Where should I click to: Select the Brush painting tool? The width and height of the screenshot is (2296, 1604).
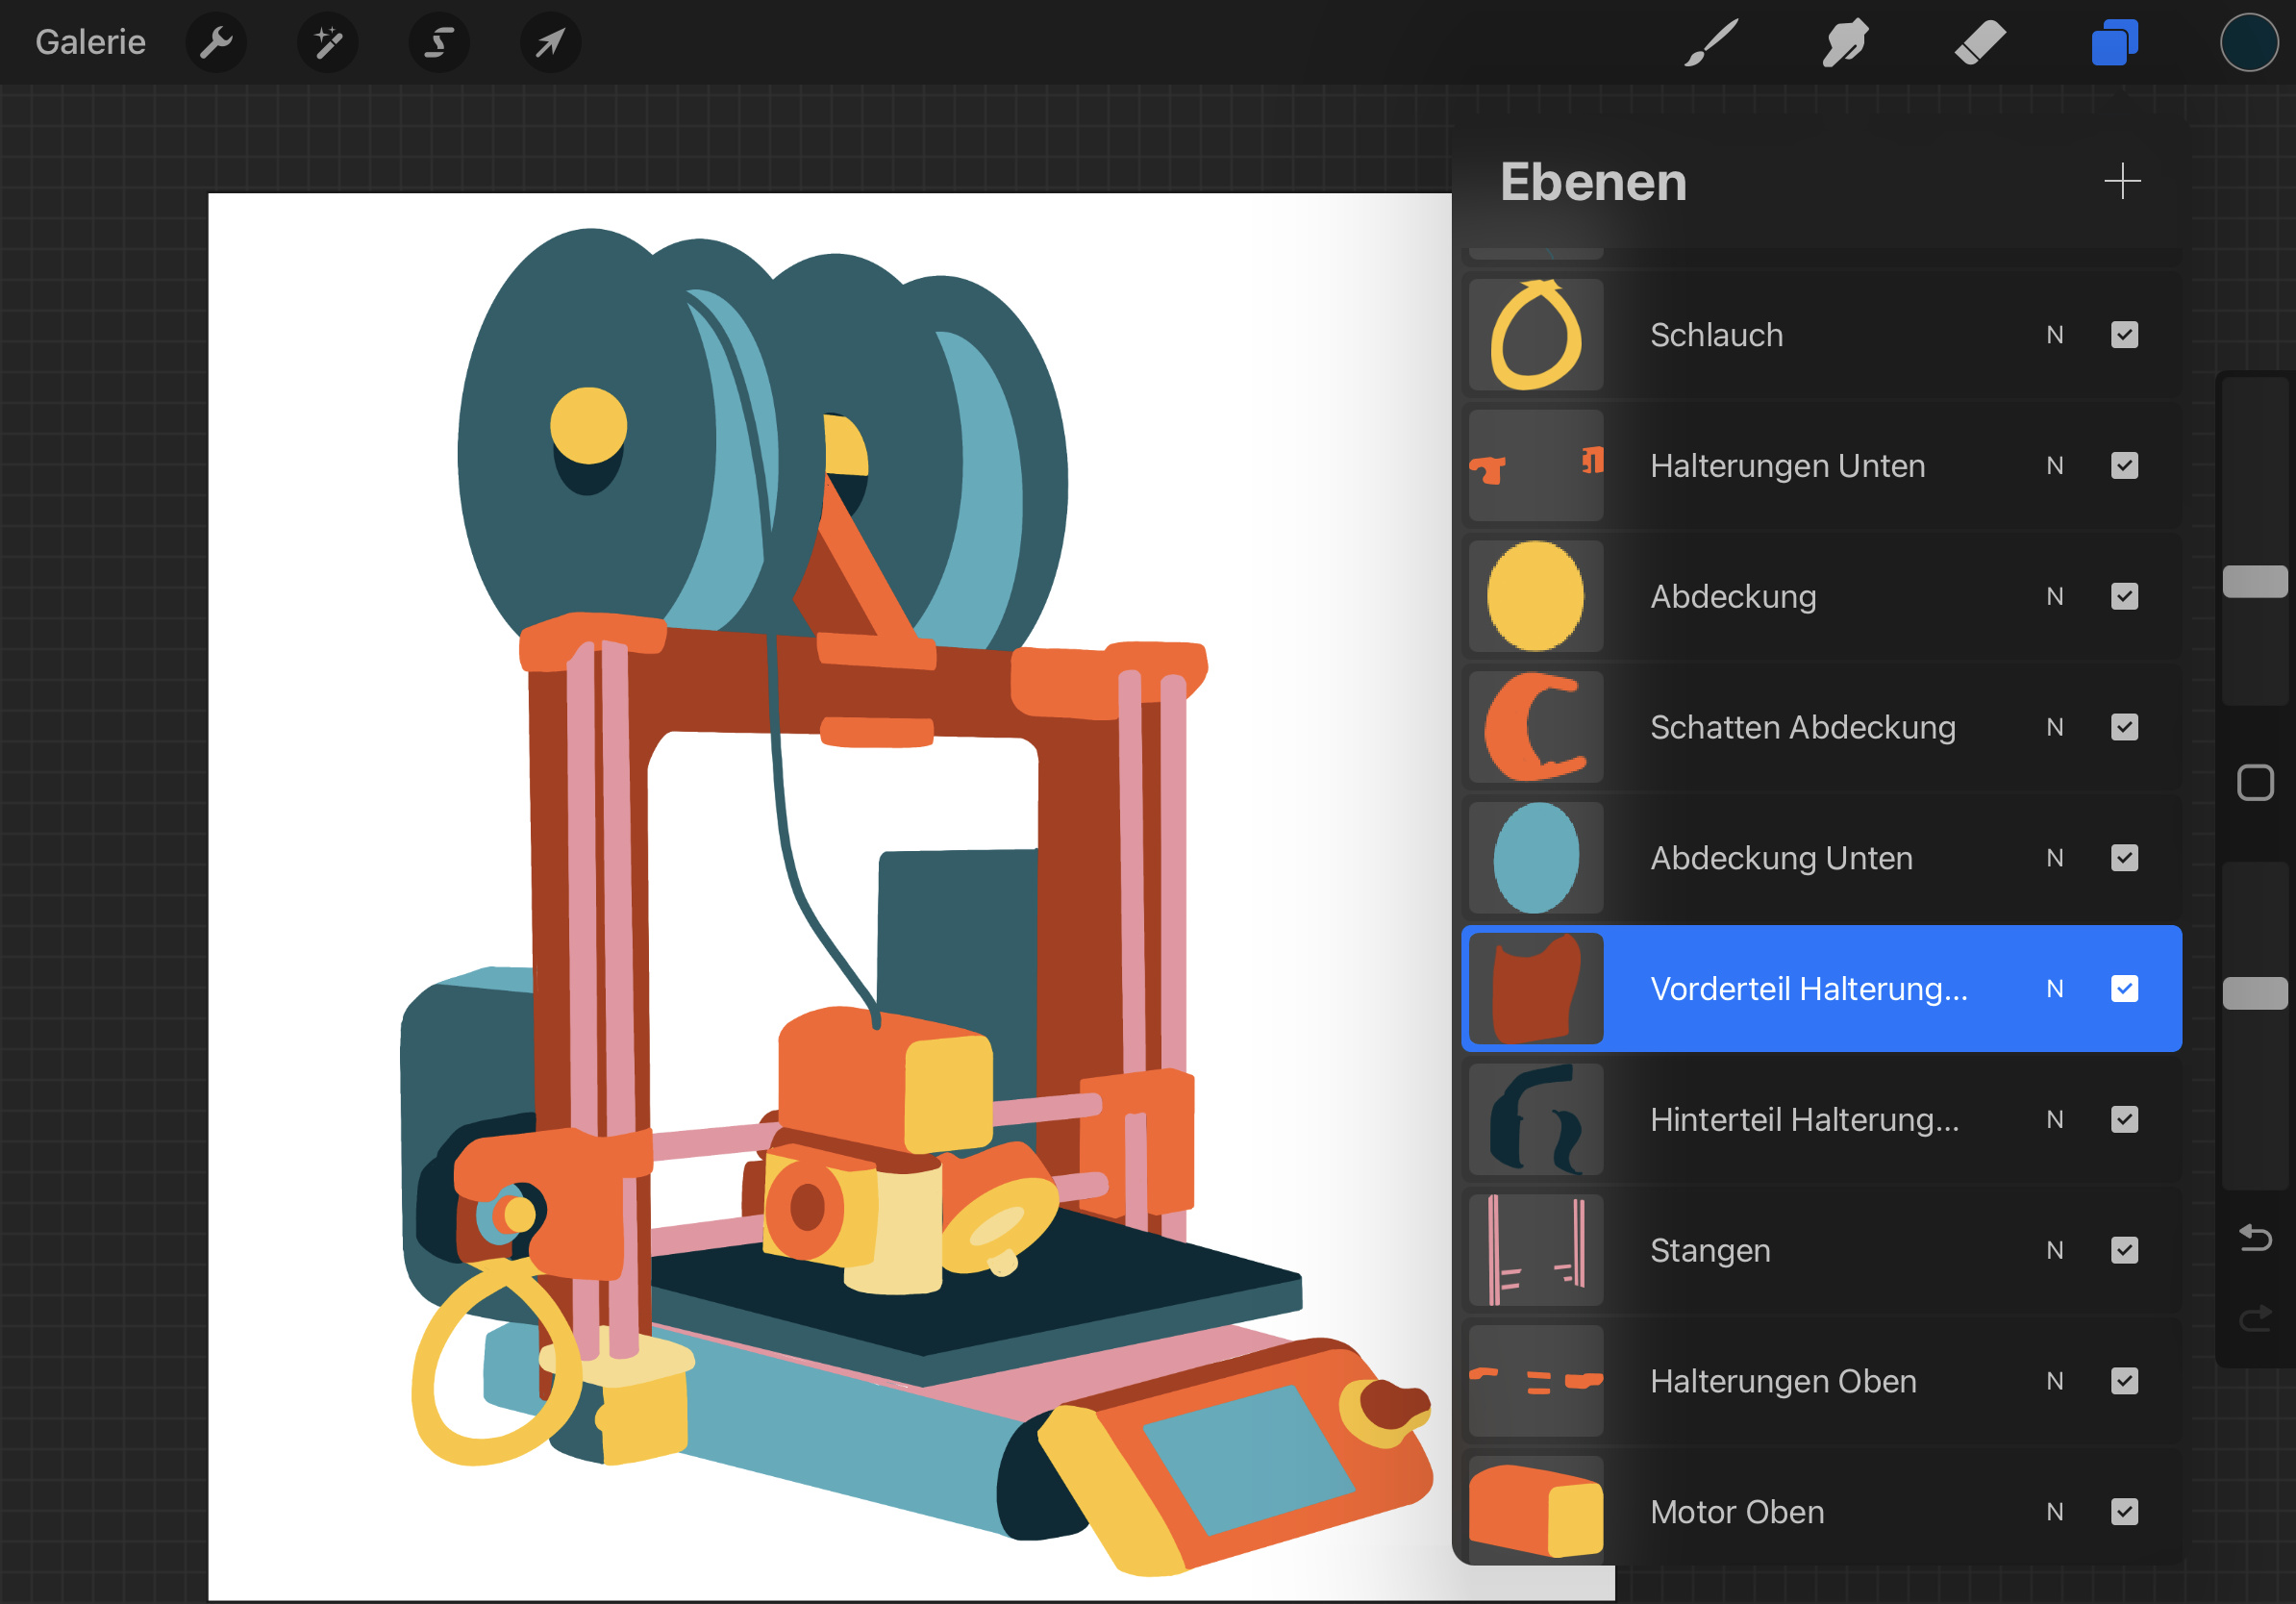click(1710, 42)
